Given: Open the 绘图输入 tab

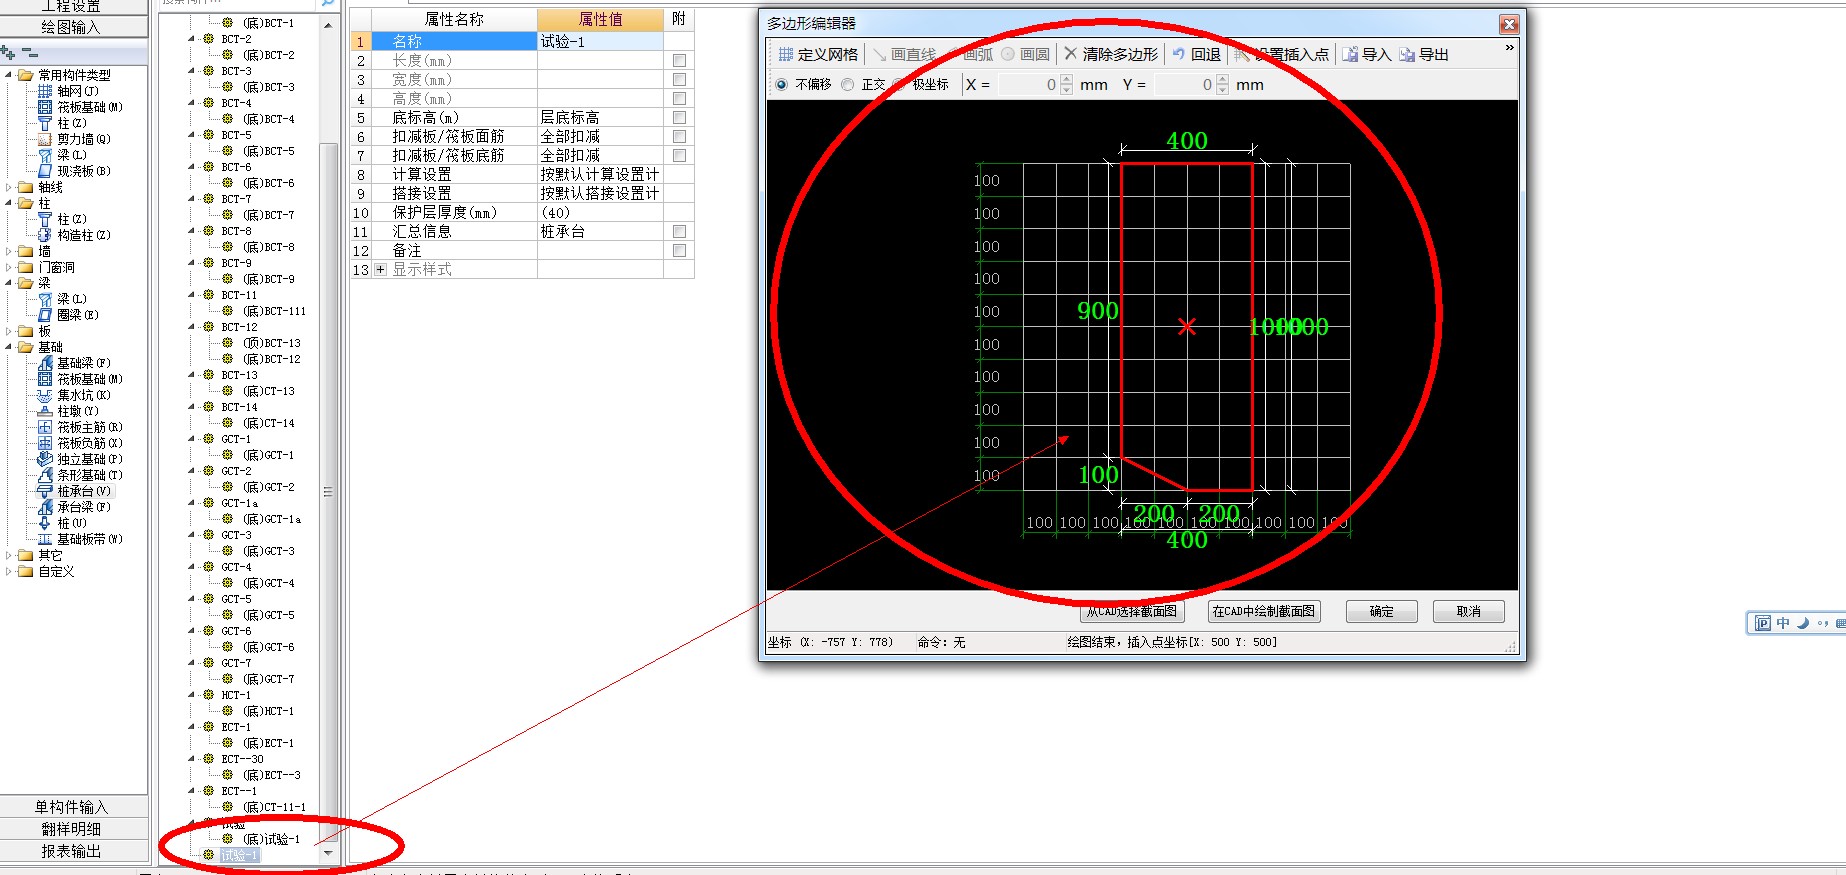Looking at the screenshot, I should [74, 27].
